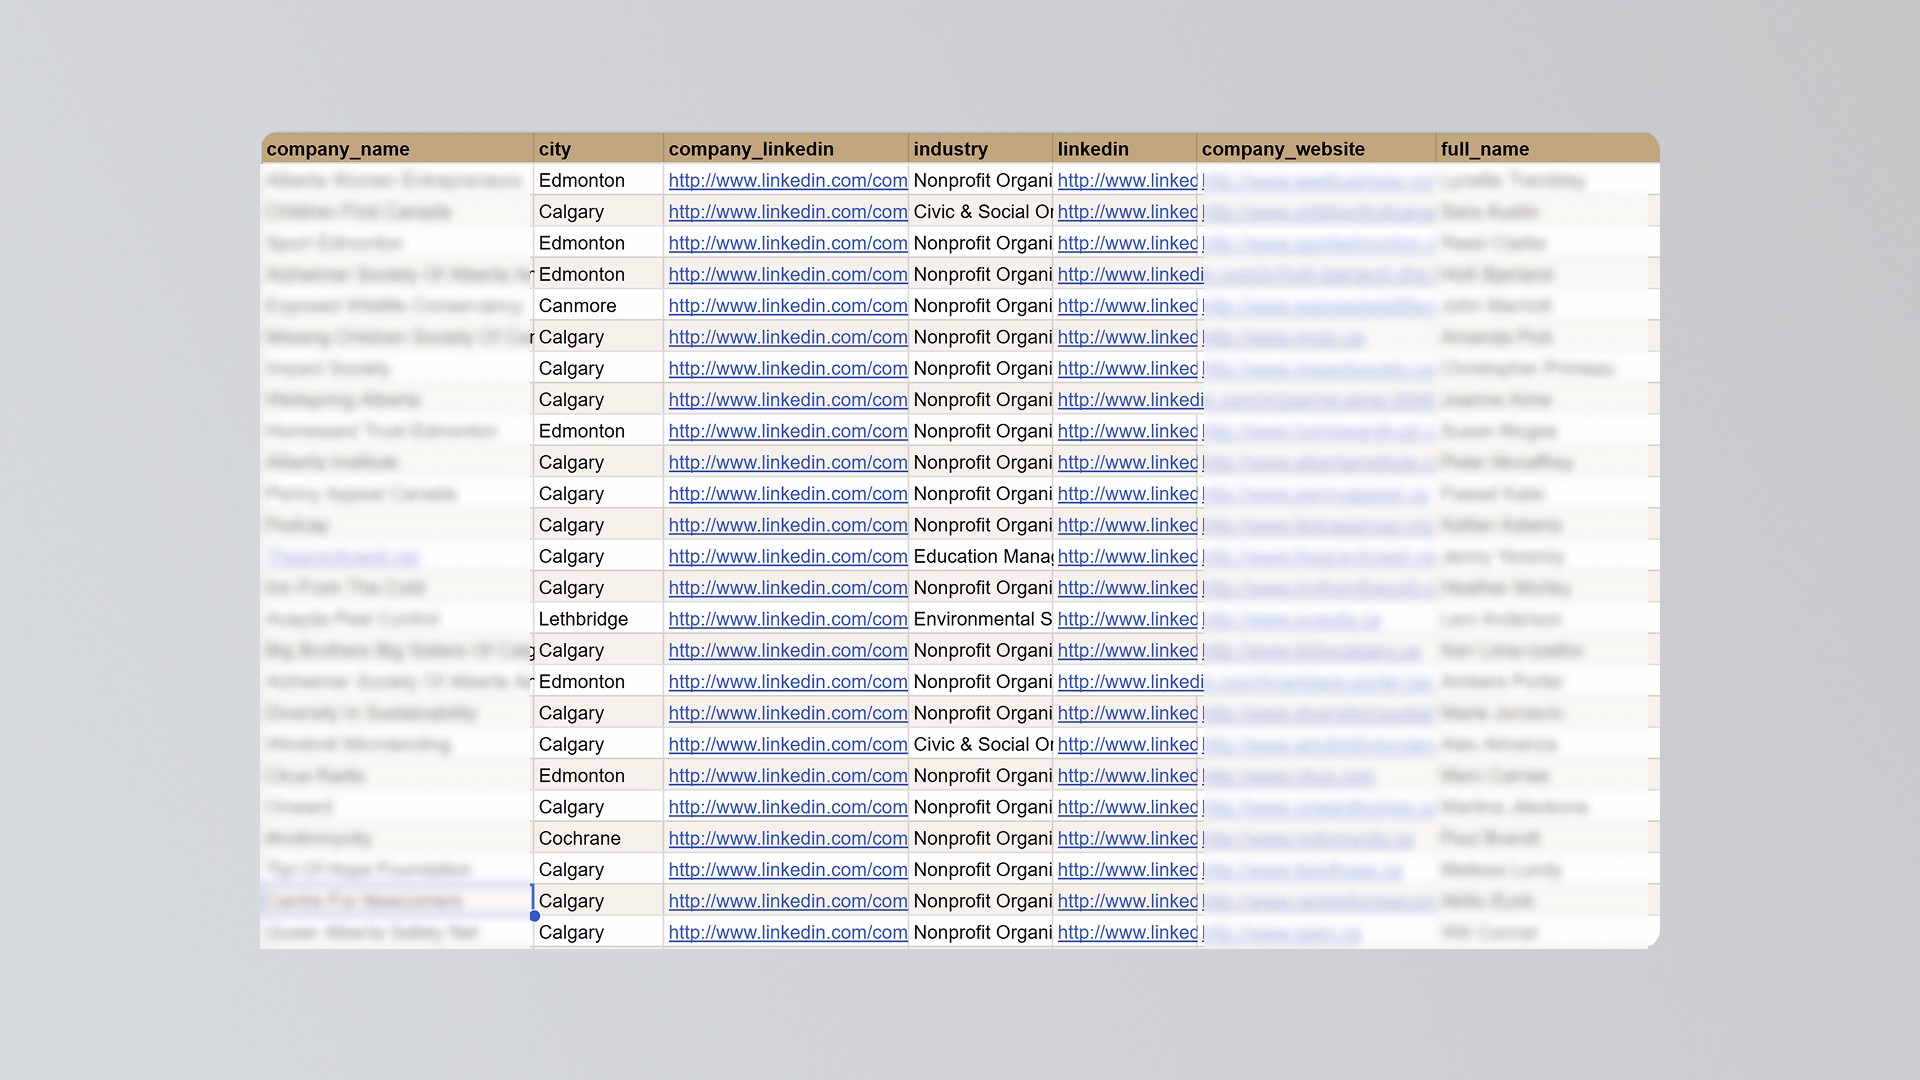
Task: Open the personal LinkedIn link in the Lethbridge row
Action: pyautogui.click(x=1127, y=619)
